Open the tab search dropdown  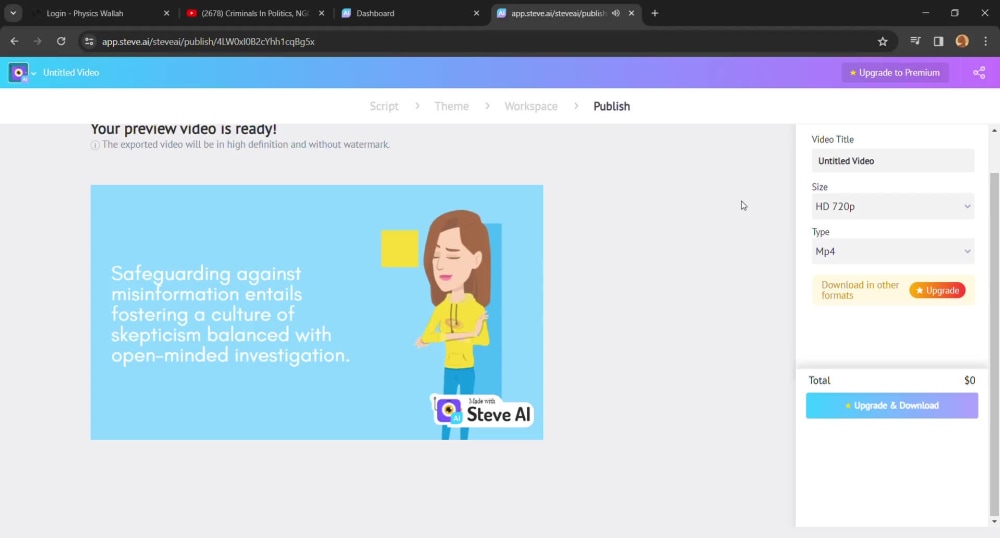click(x=13, y=13)
